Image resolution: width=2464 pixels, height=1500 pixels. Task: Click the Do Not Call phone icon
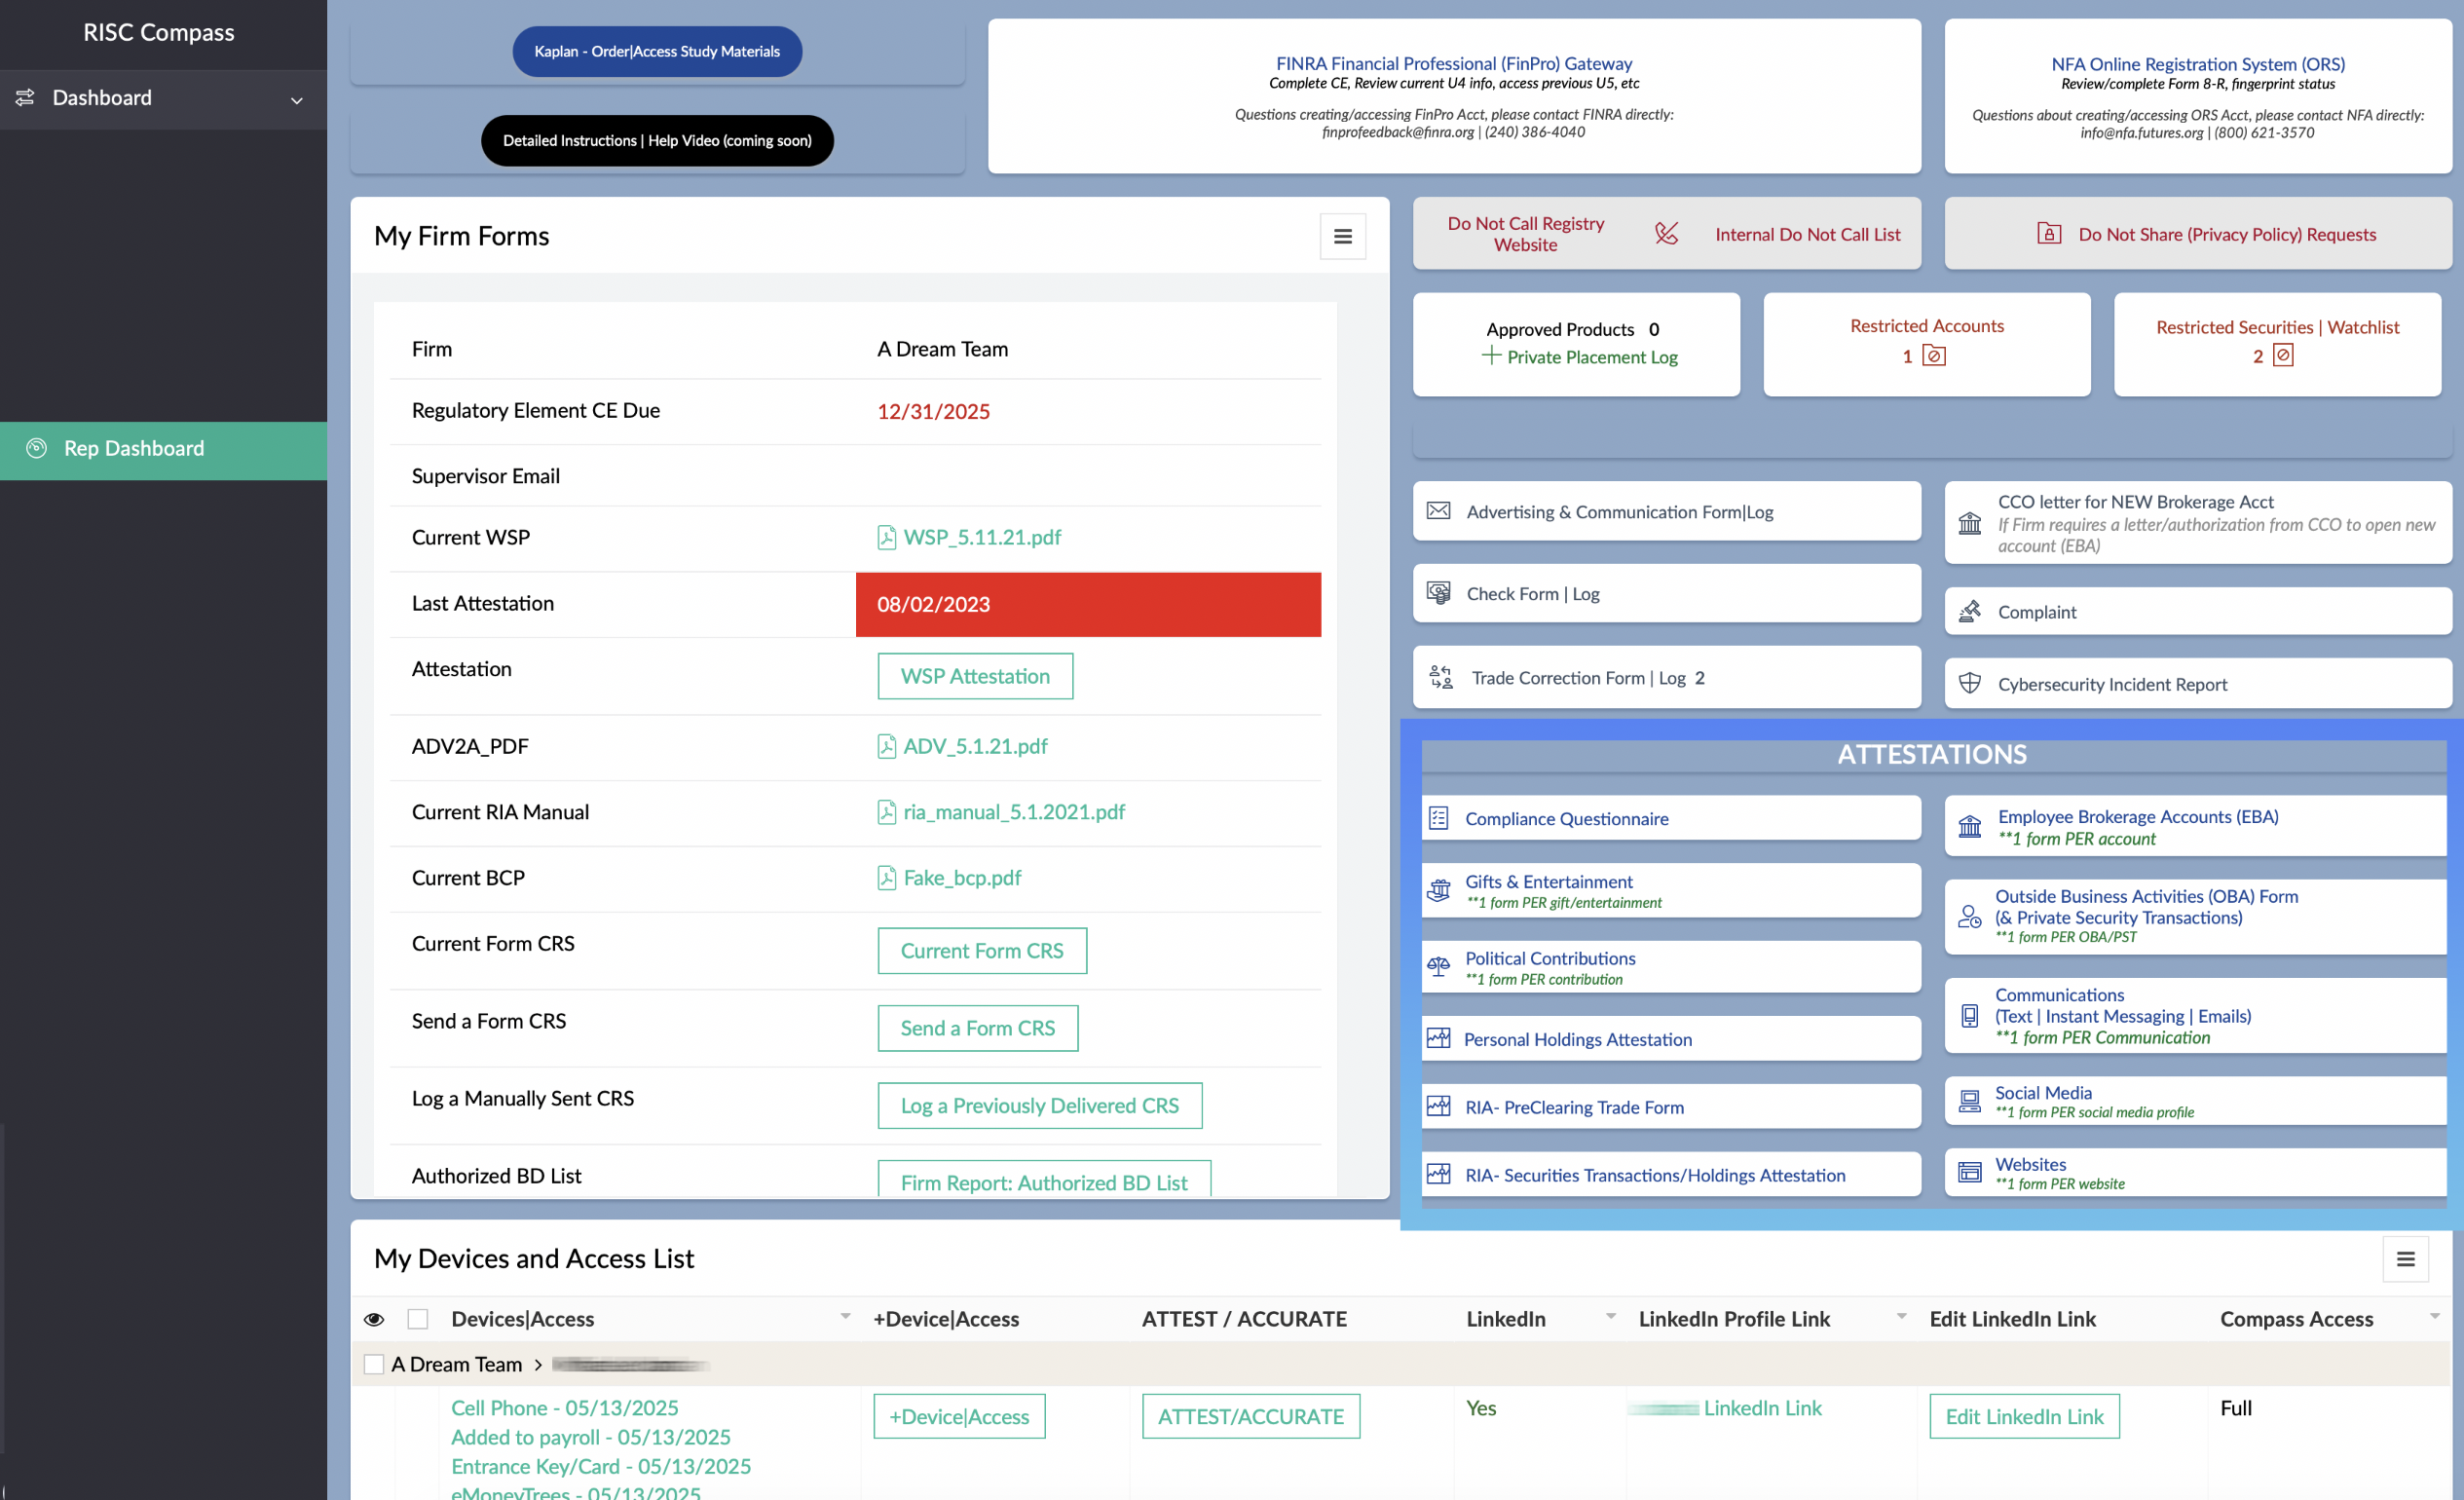[x=1666, y=234]
